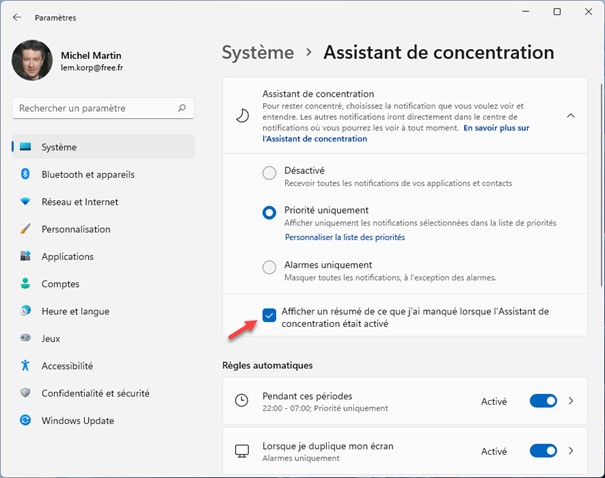Open Pendant ces périodes details chevron
The height and width of the screenshot is (478, 605).
pos(572,401)
